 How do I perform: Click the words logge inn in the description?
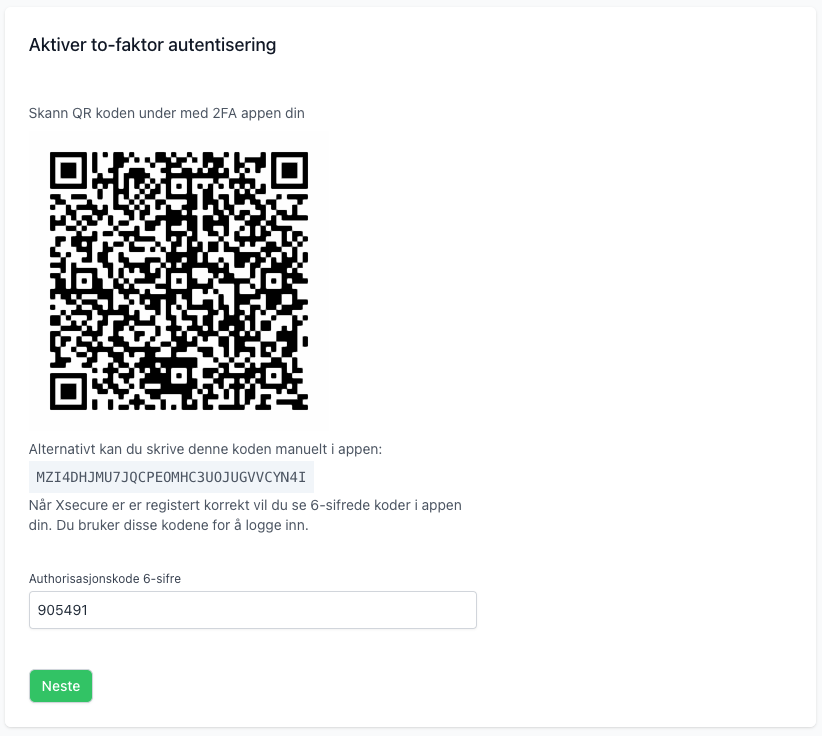pyautogui.click(x=279, y=525)
